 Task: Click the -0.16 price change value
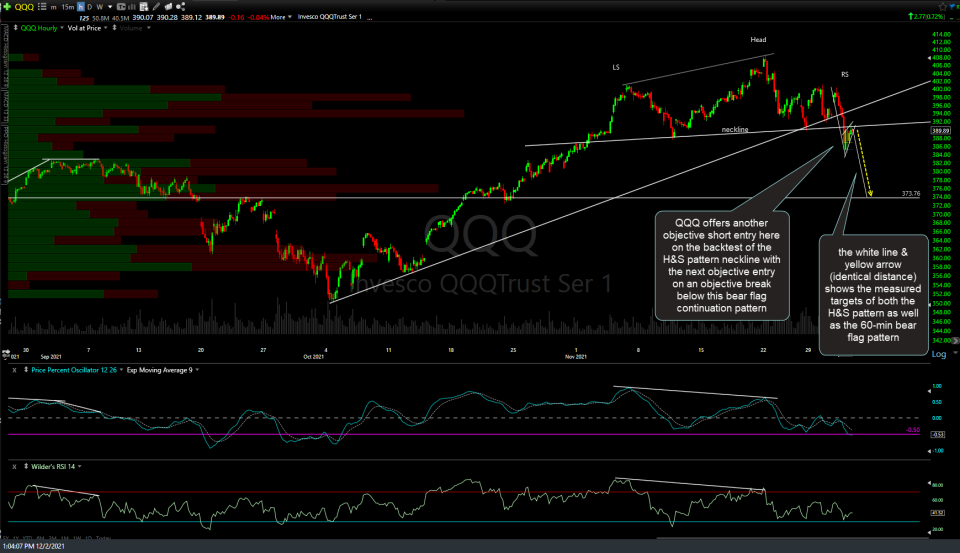coord(236,17)
